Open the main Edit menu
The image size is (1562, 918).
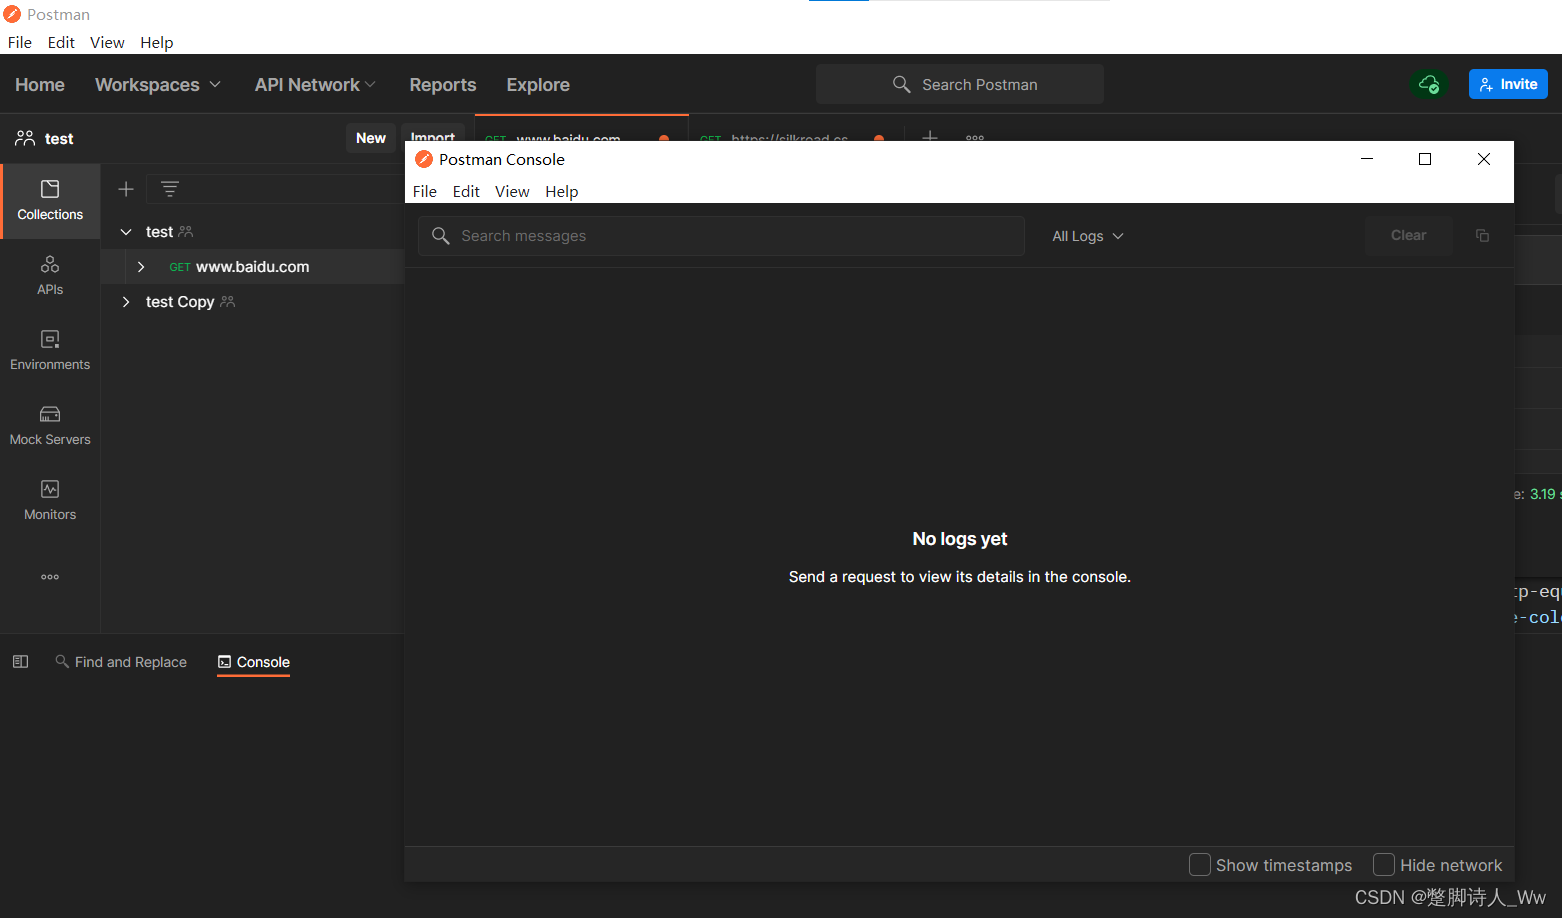(x=61, y=42)
